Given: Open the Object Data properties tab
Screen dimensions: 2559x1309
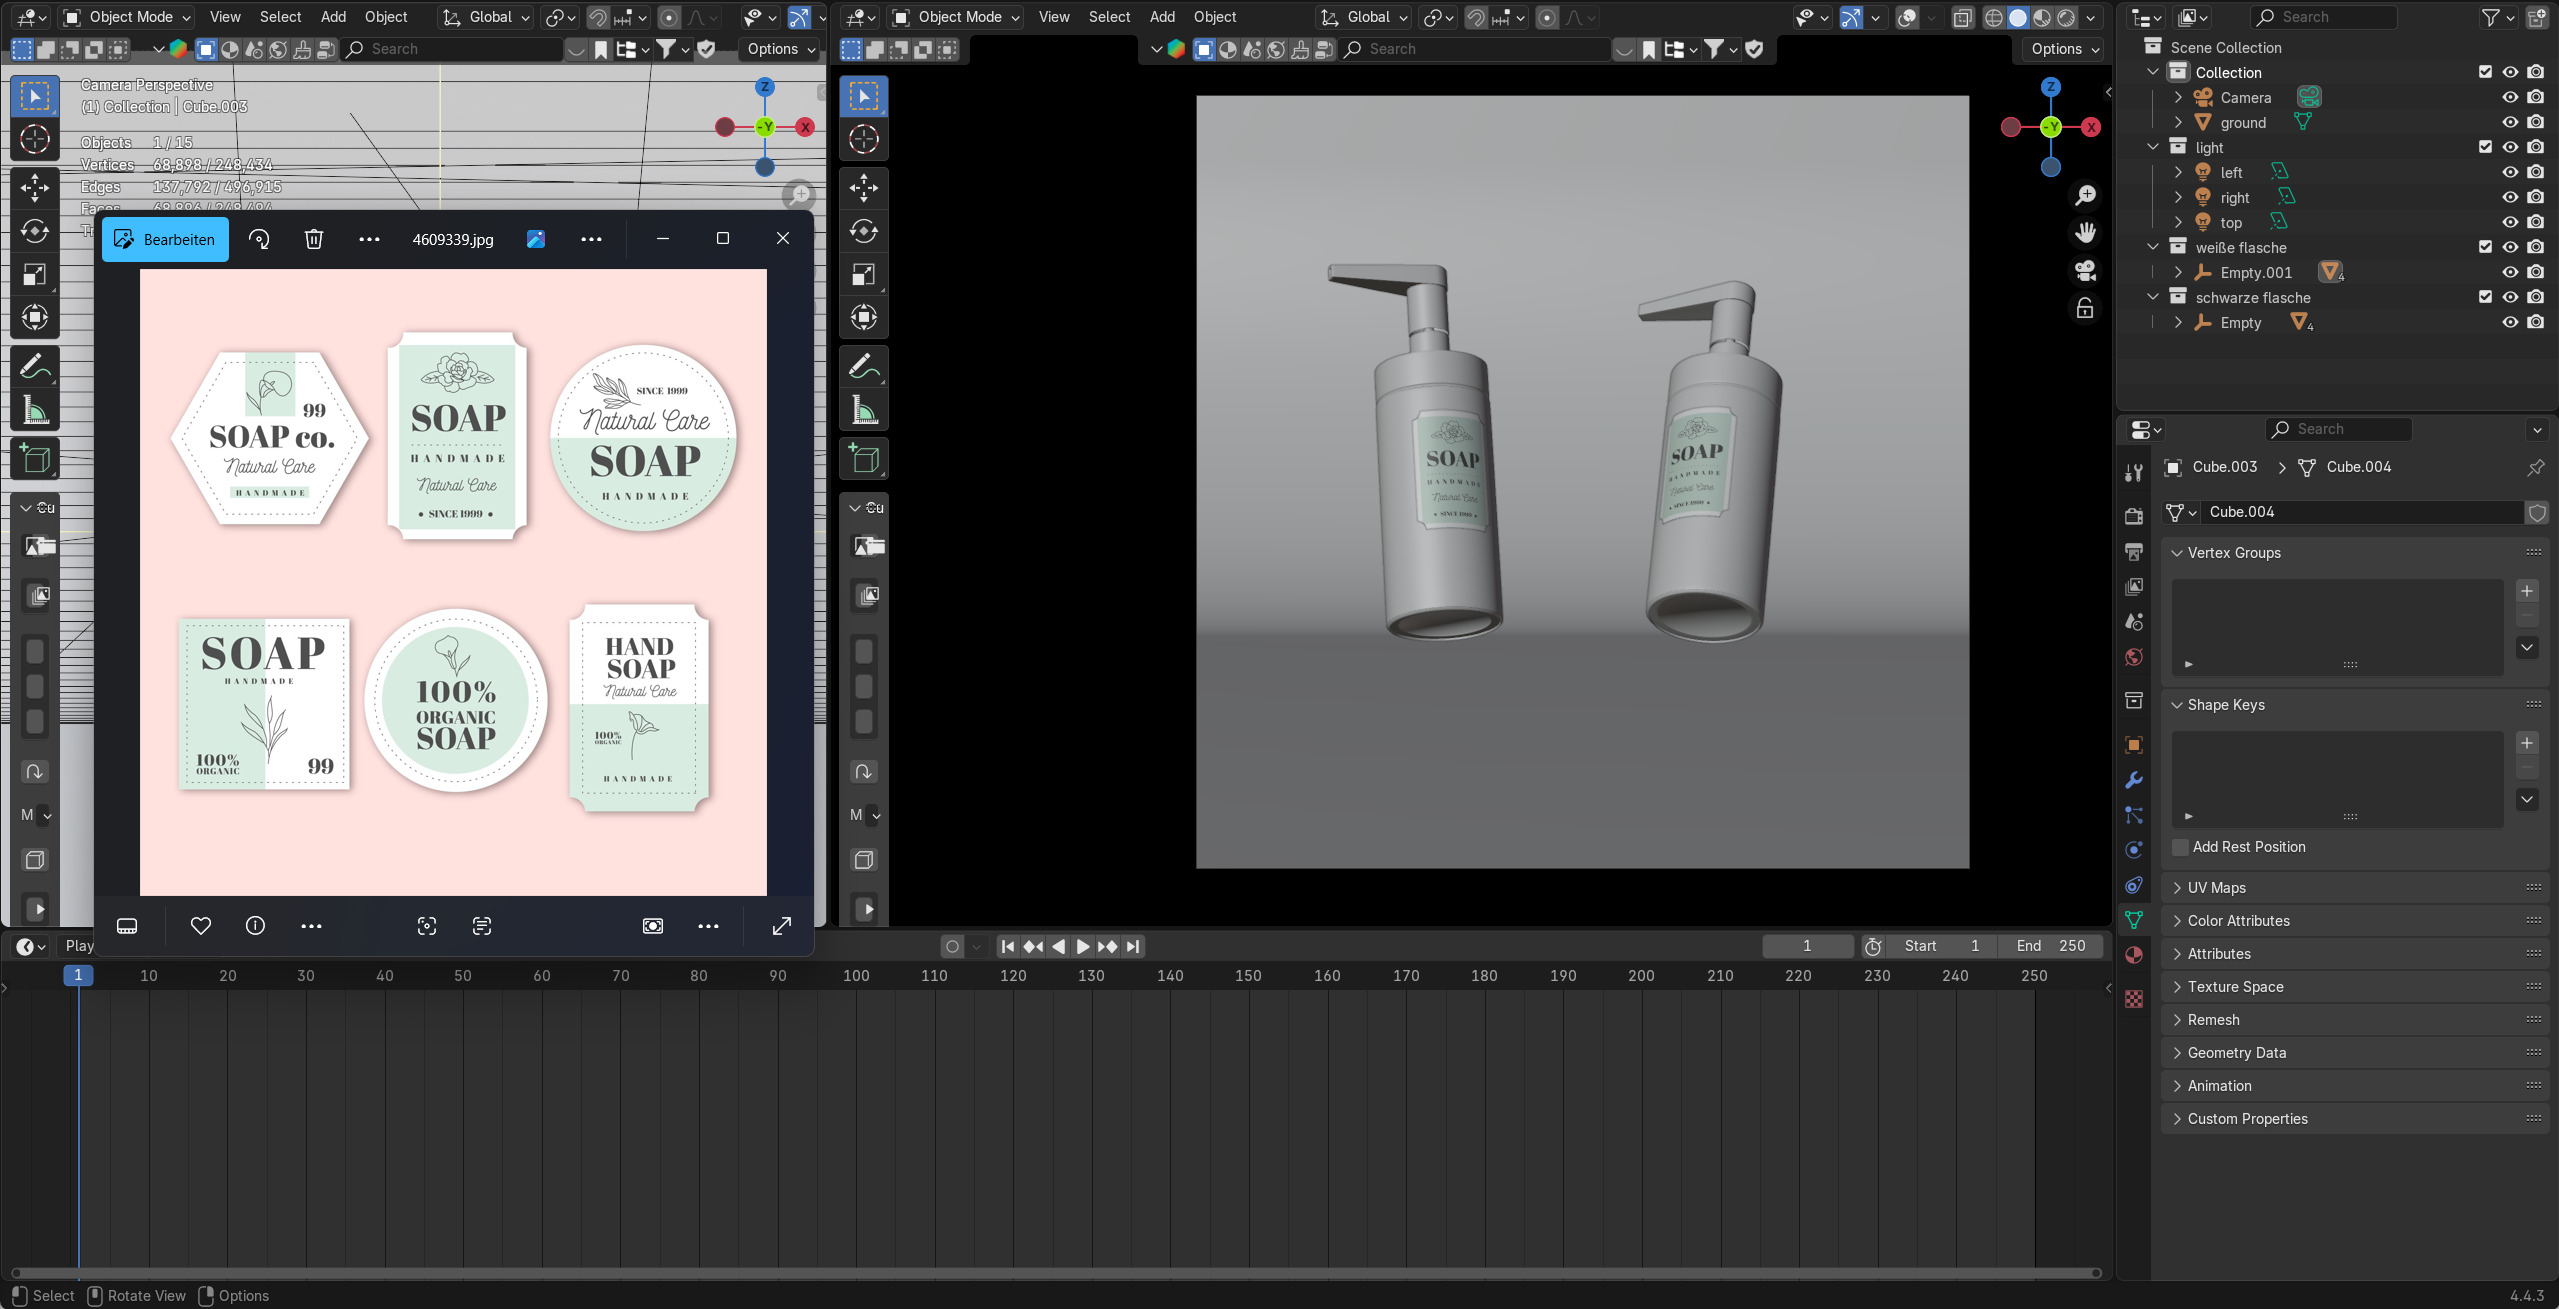Looking at the screenshot, I should (x=2134, y=920).
